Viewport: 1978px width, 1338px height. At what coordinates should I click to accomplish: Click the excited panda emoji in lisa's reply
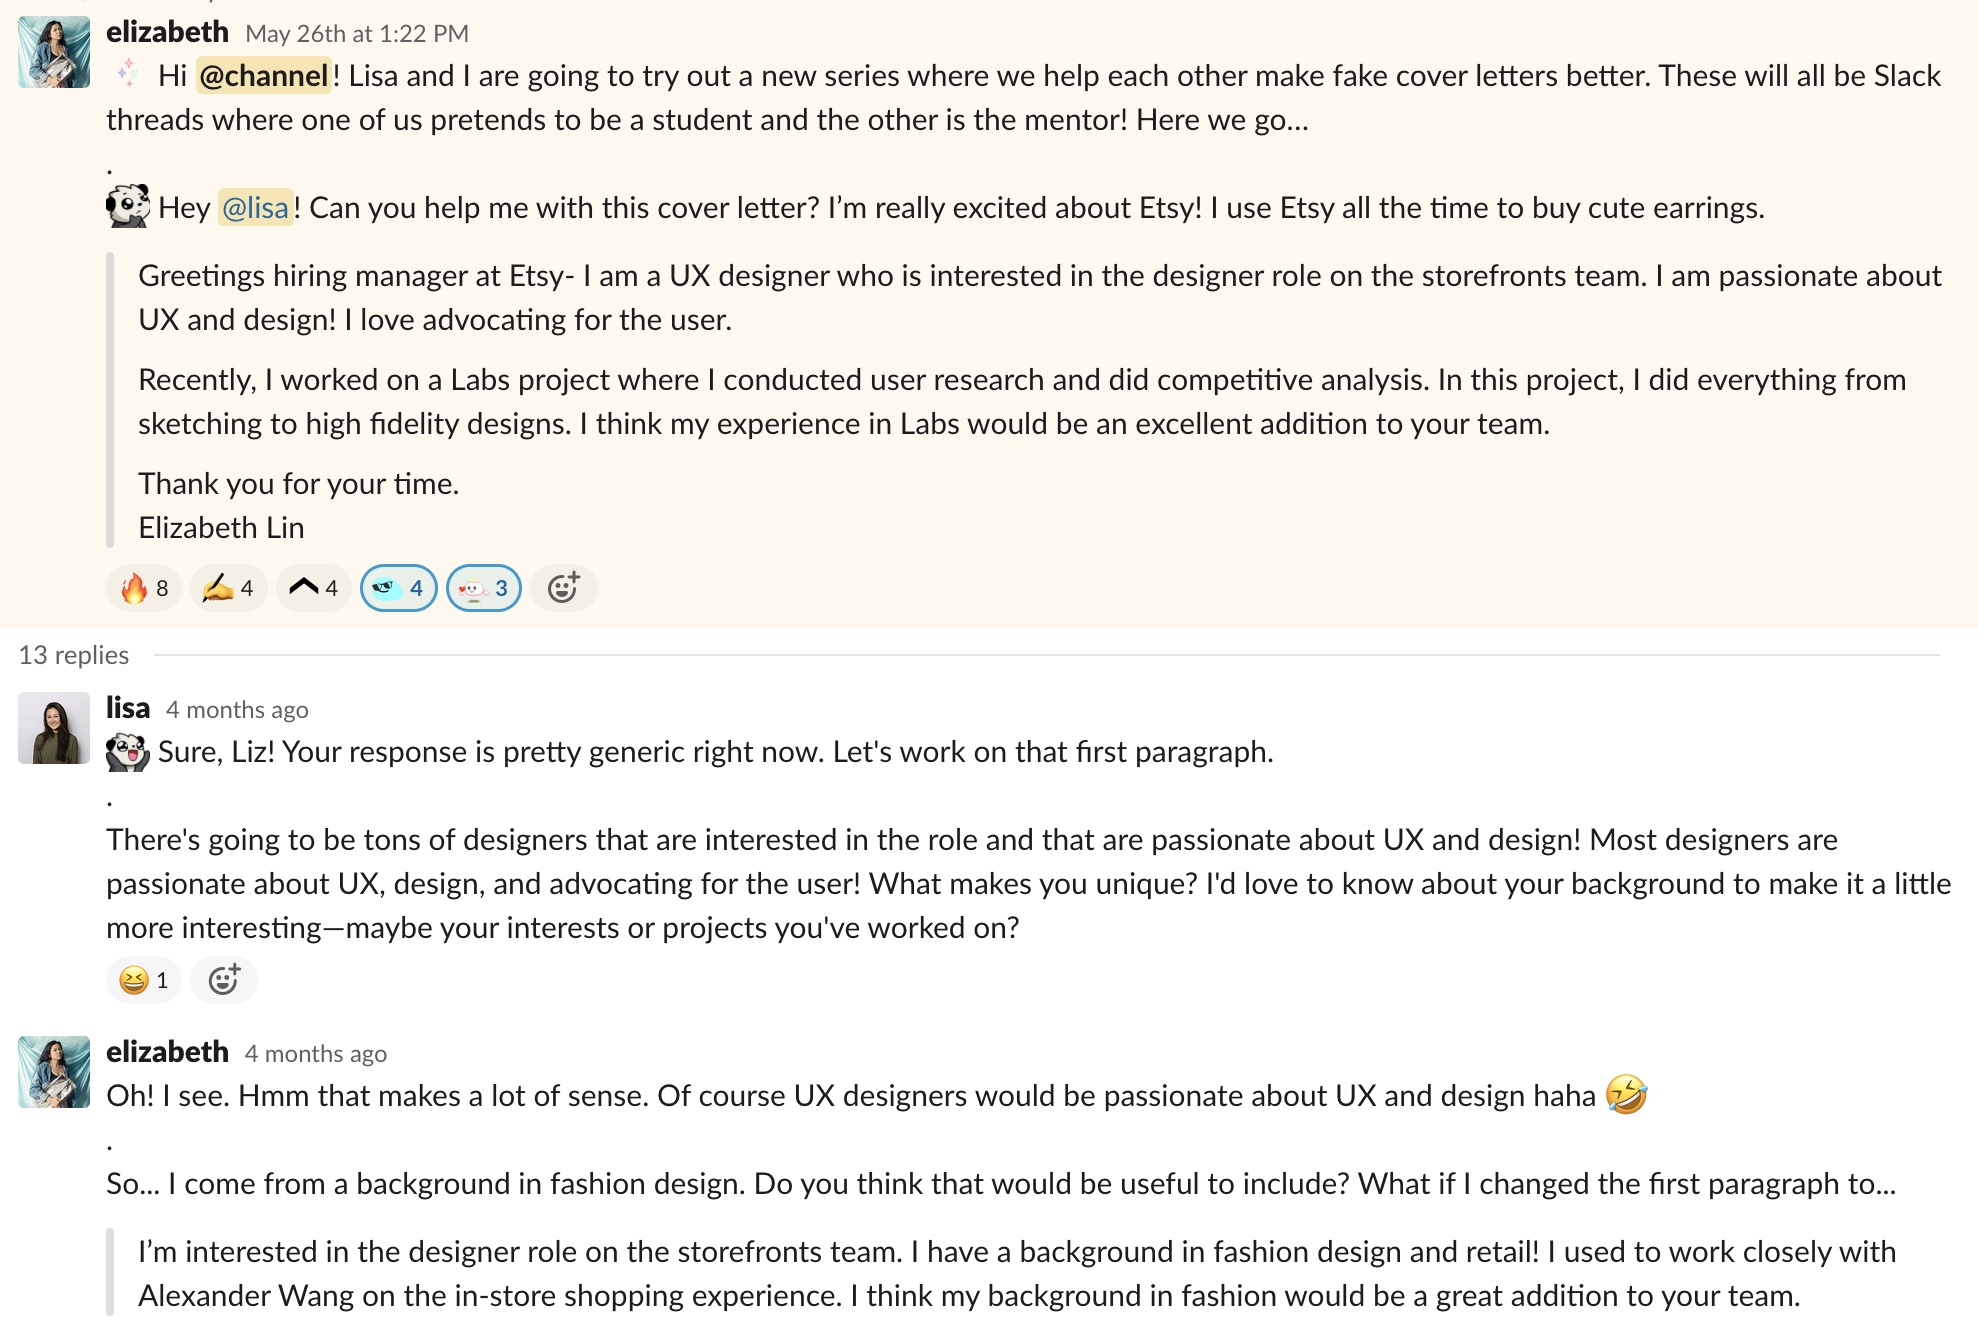point(128,752)
